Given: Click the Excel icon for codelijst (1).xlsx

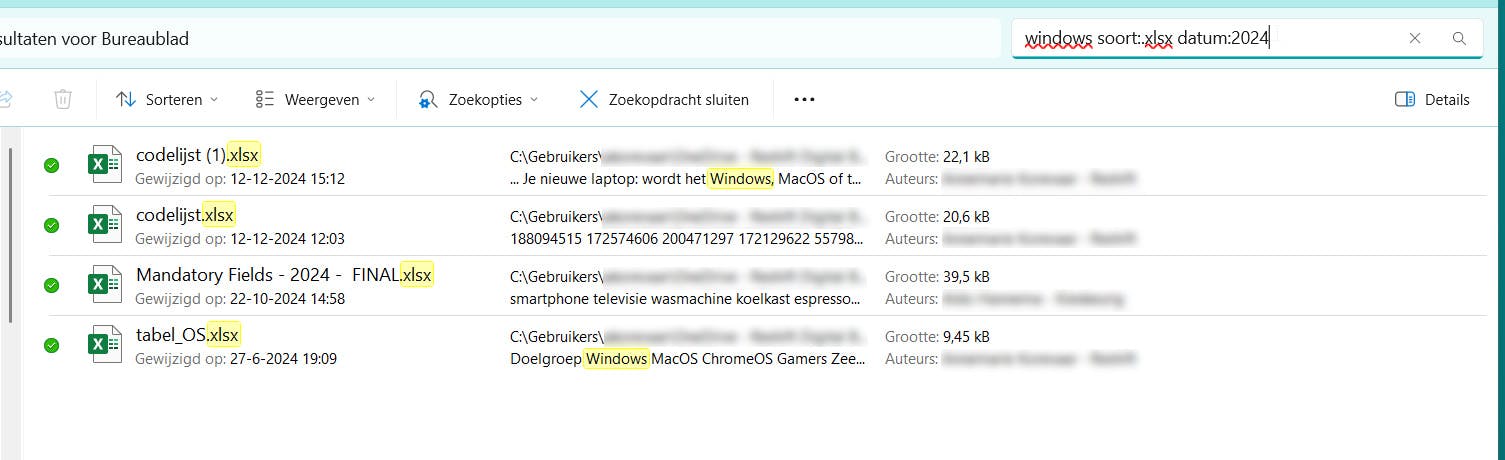Looking at the screenshot, I should pyautogui.click(x=99, y=165).
